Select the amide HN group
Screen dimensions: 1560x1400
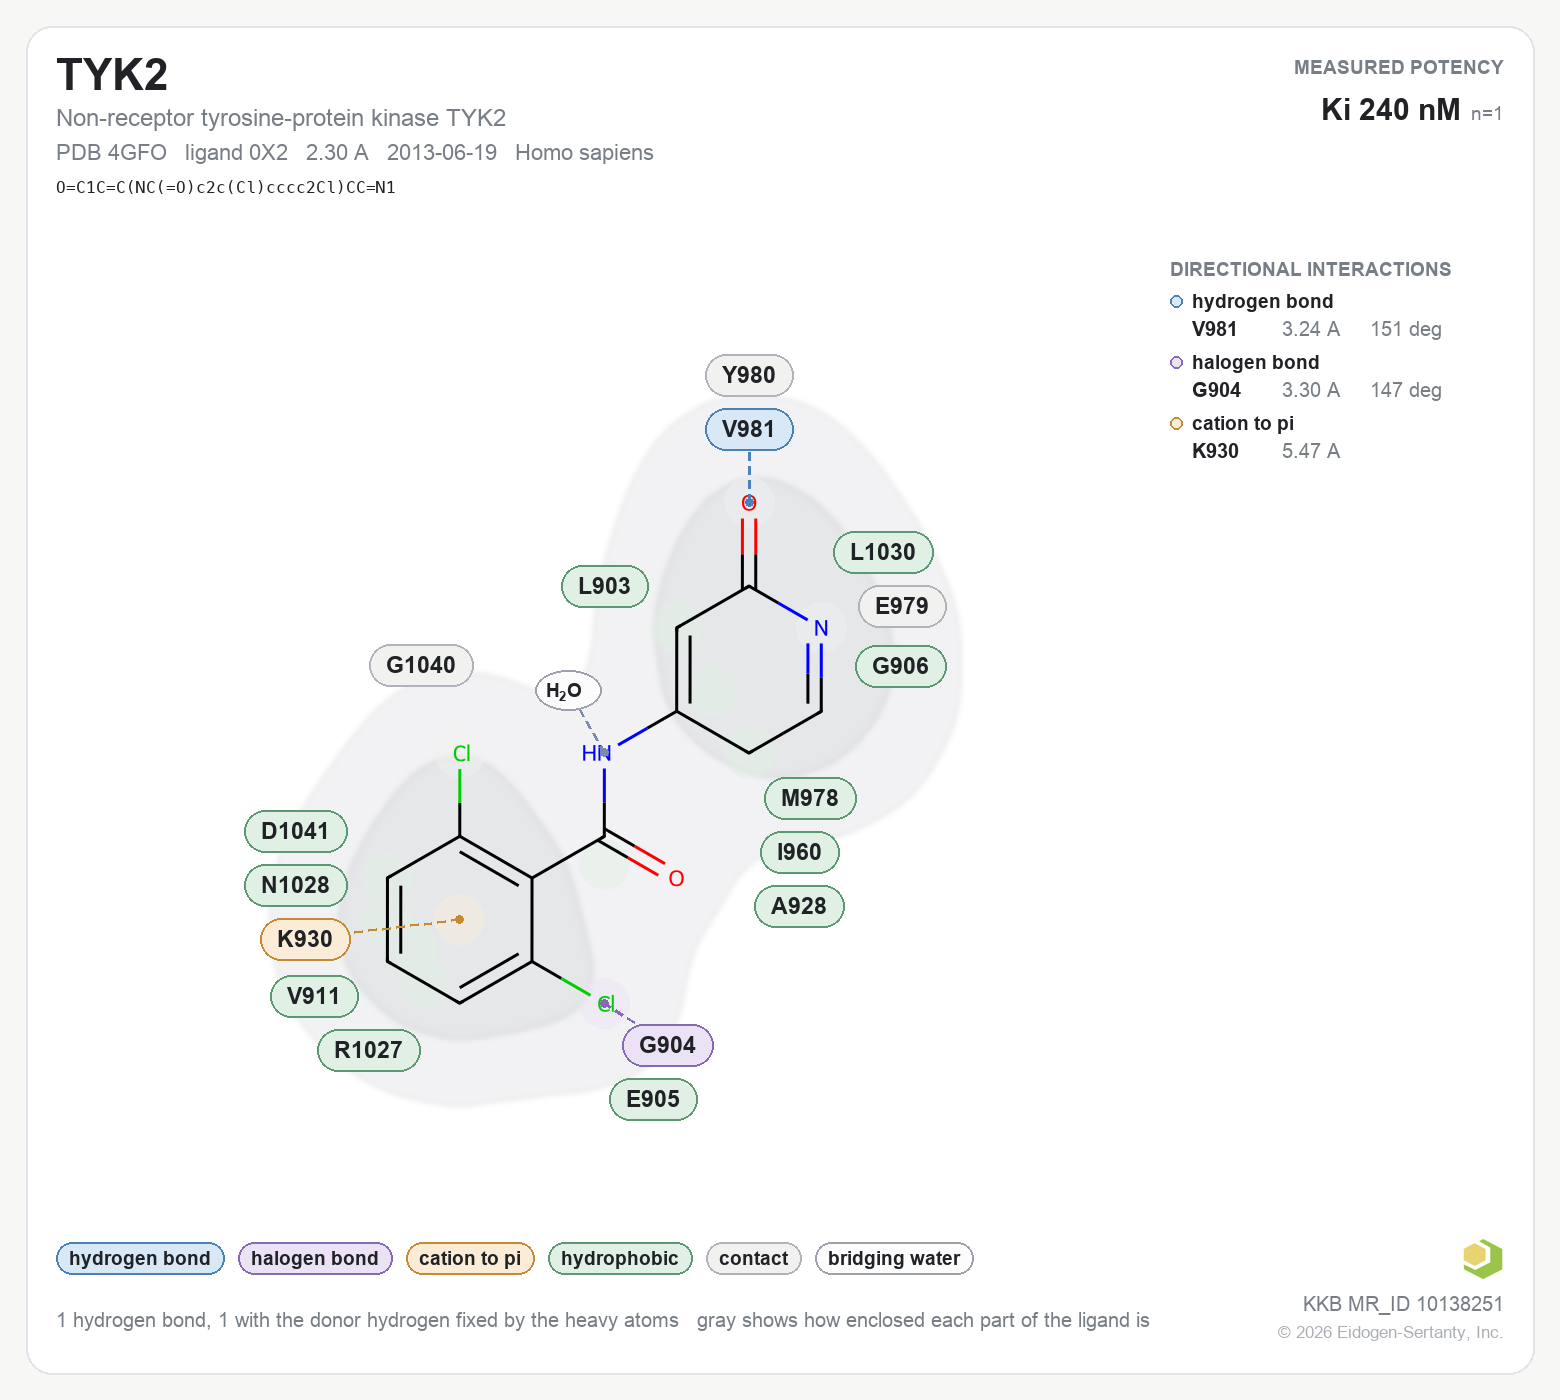pos(596,753)
